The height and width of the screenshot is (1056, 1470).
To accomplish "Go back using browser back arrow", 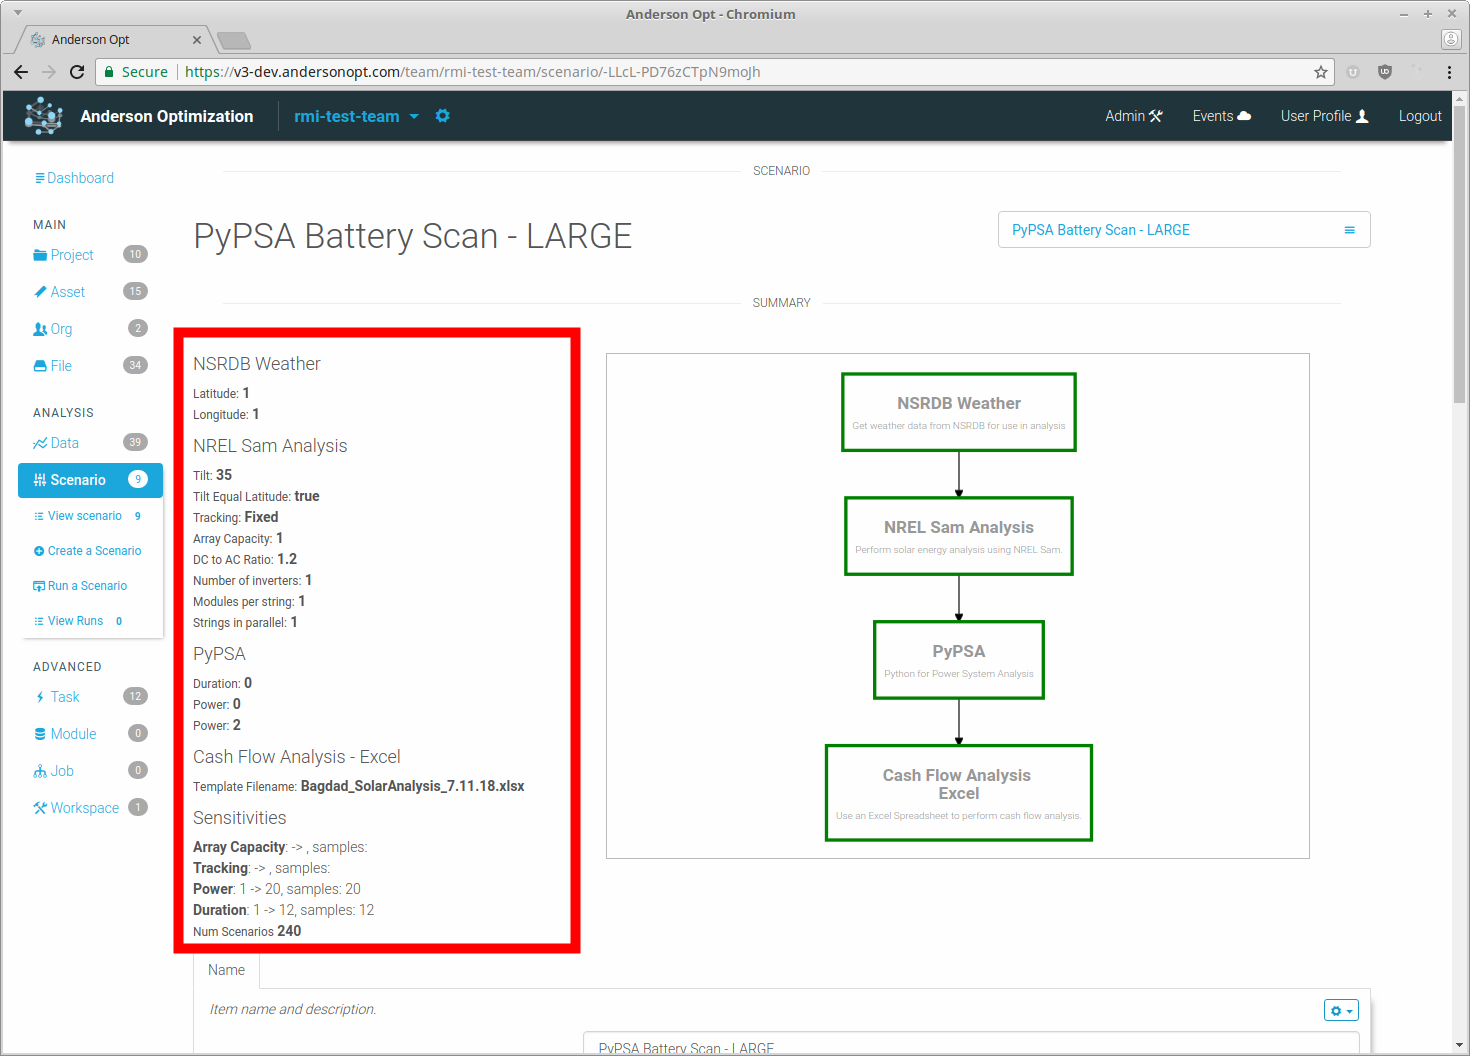I will (21, 72).
